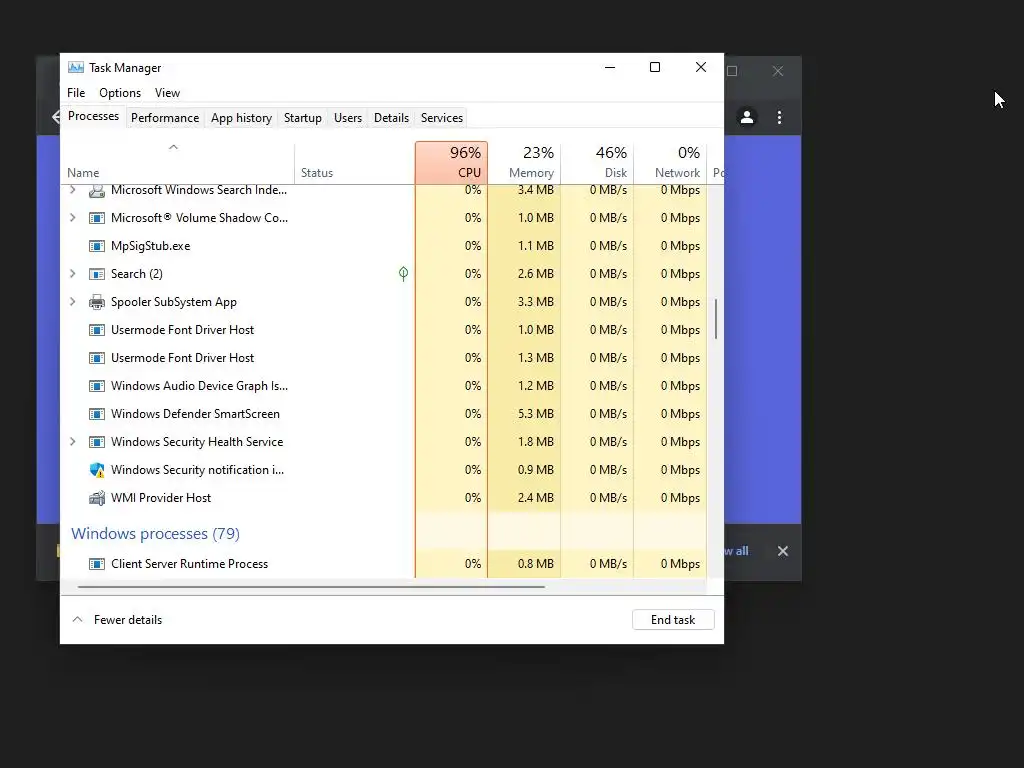The height and width of the screenshot is (768, 1024).
Task: Click the Windows Audio Device Graph icon
Action: [x=97, y=386]
